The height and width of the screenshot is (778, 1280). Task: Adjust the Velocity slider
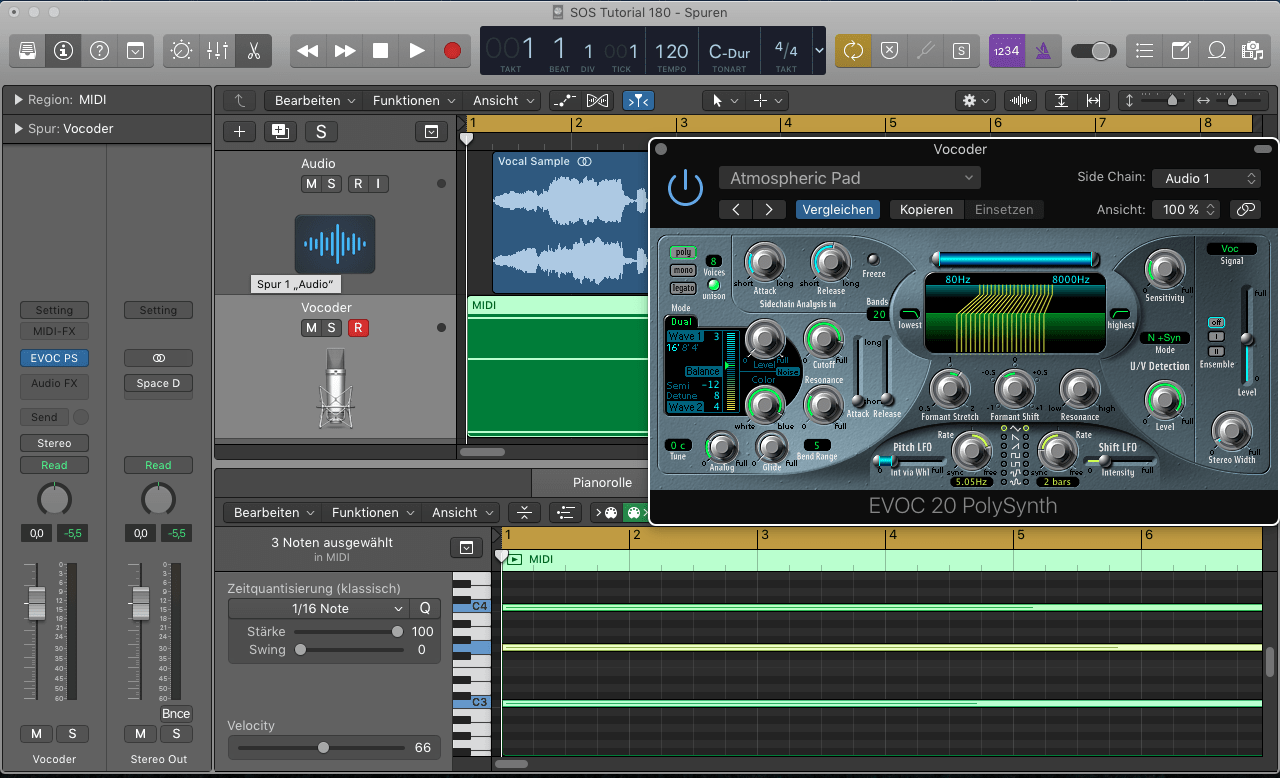click(323, 747)
